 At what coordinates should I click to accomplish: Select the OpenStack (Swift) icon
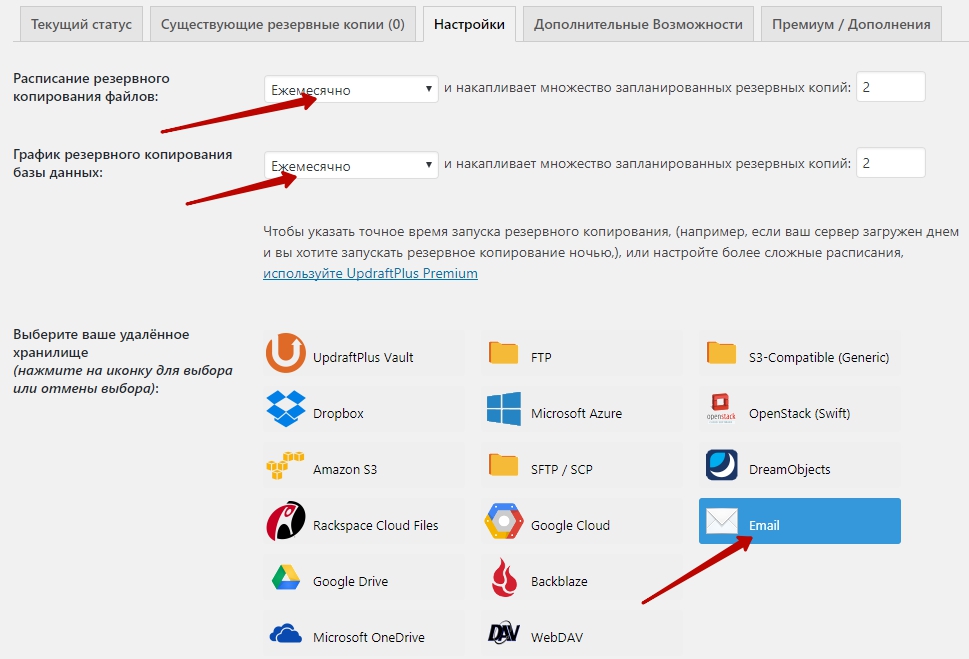(x=721, y=408)
